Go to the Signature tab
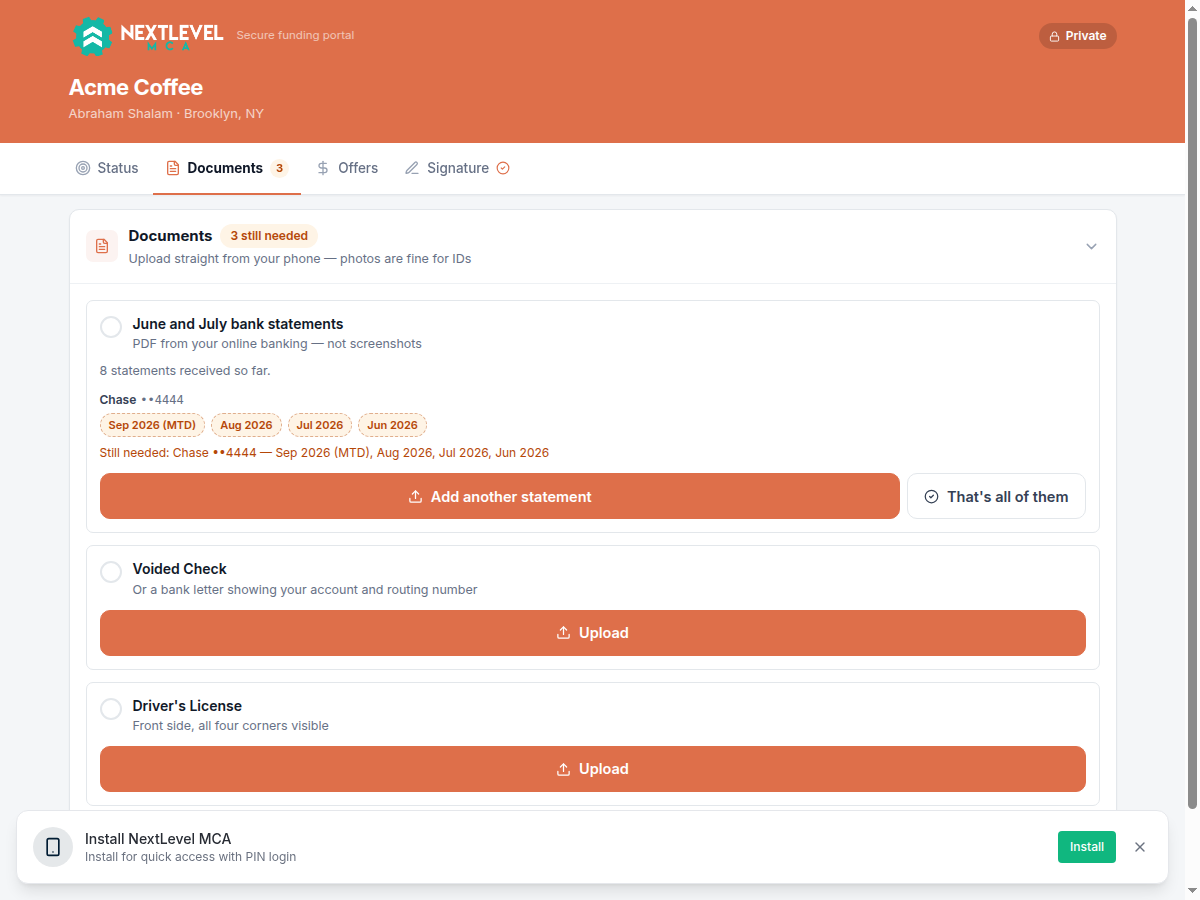Screen dimensions: 1200x900 point(457,168)
